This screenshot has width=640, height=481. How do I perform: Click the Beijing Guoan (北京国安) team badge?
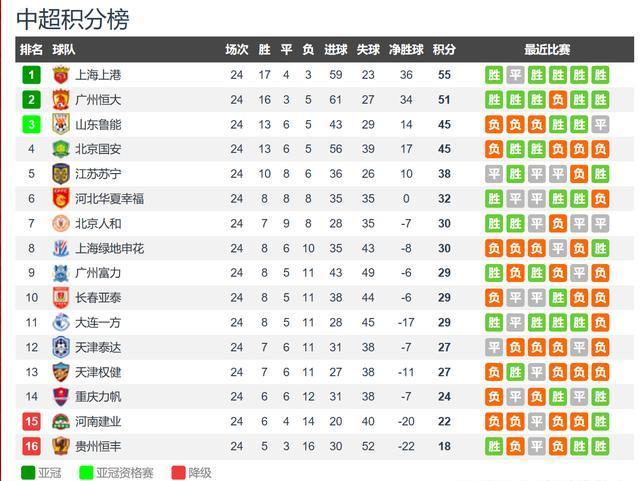[60, 149]
